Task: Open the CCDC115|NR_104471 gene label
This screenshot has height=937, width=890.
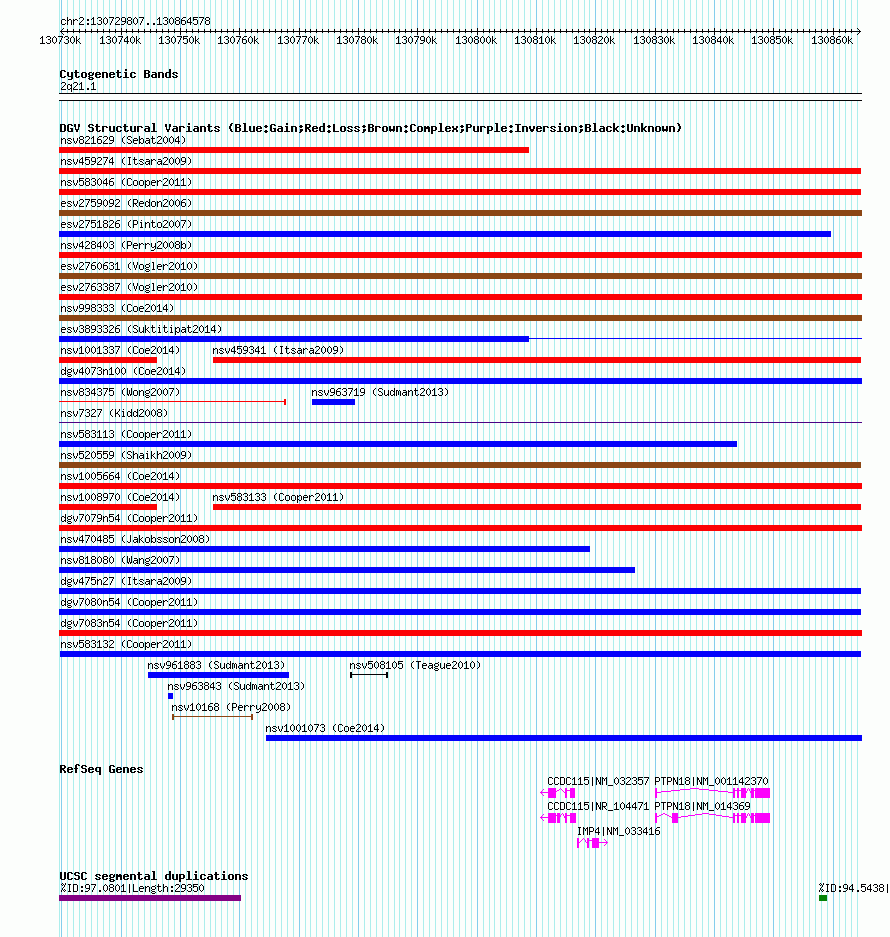Action: point(598,806)
